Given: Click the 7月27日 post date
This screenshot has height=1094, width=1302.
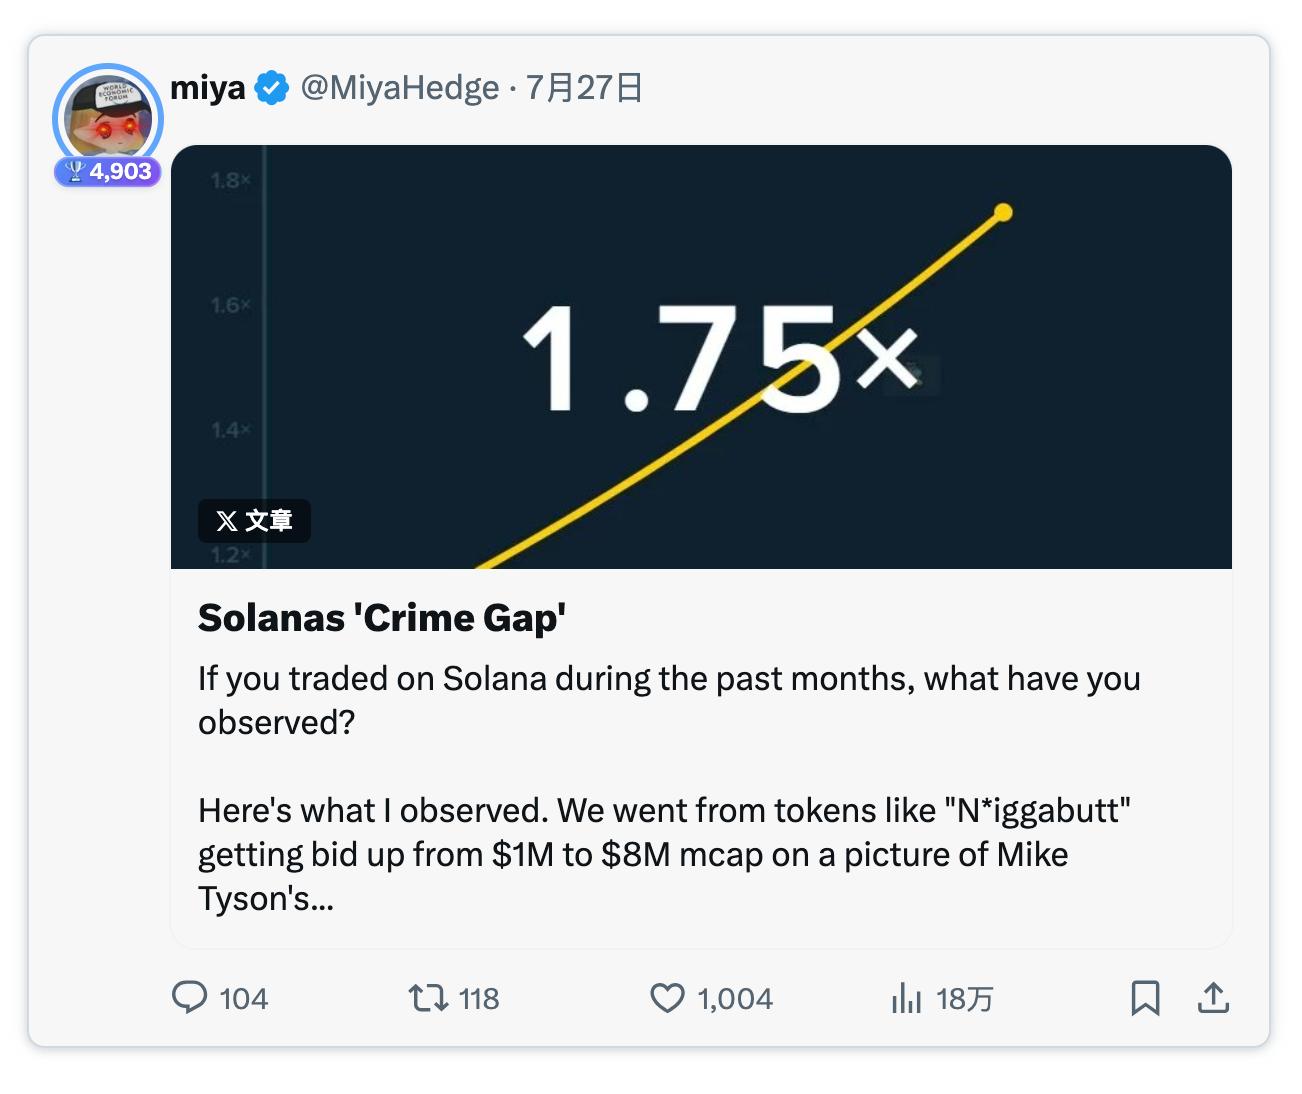Looking at the screenshot, I should point(584,88).
